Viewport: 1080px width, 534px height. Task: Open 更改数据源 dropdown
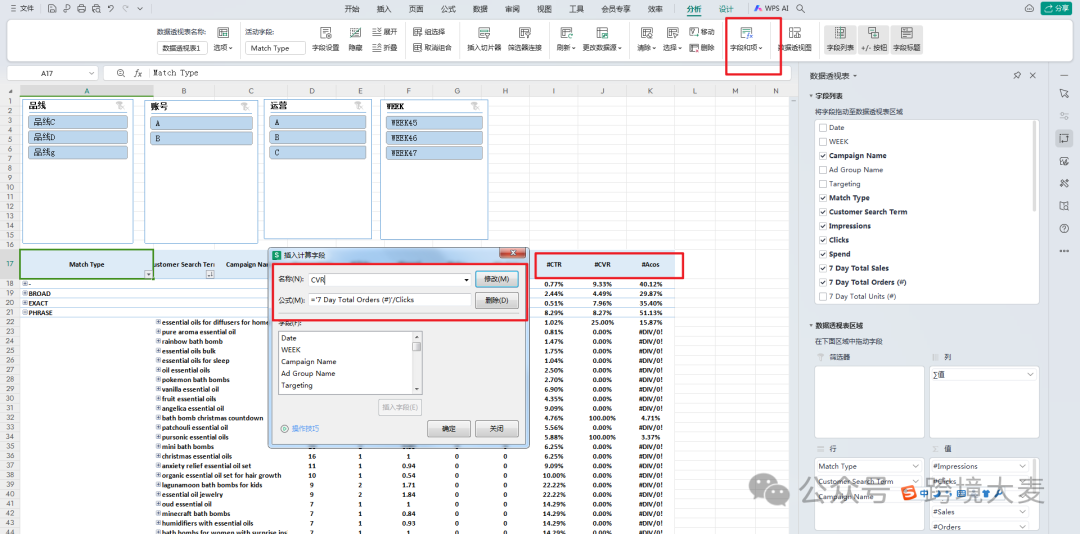pos(602,48)
